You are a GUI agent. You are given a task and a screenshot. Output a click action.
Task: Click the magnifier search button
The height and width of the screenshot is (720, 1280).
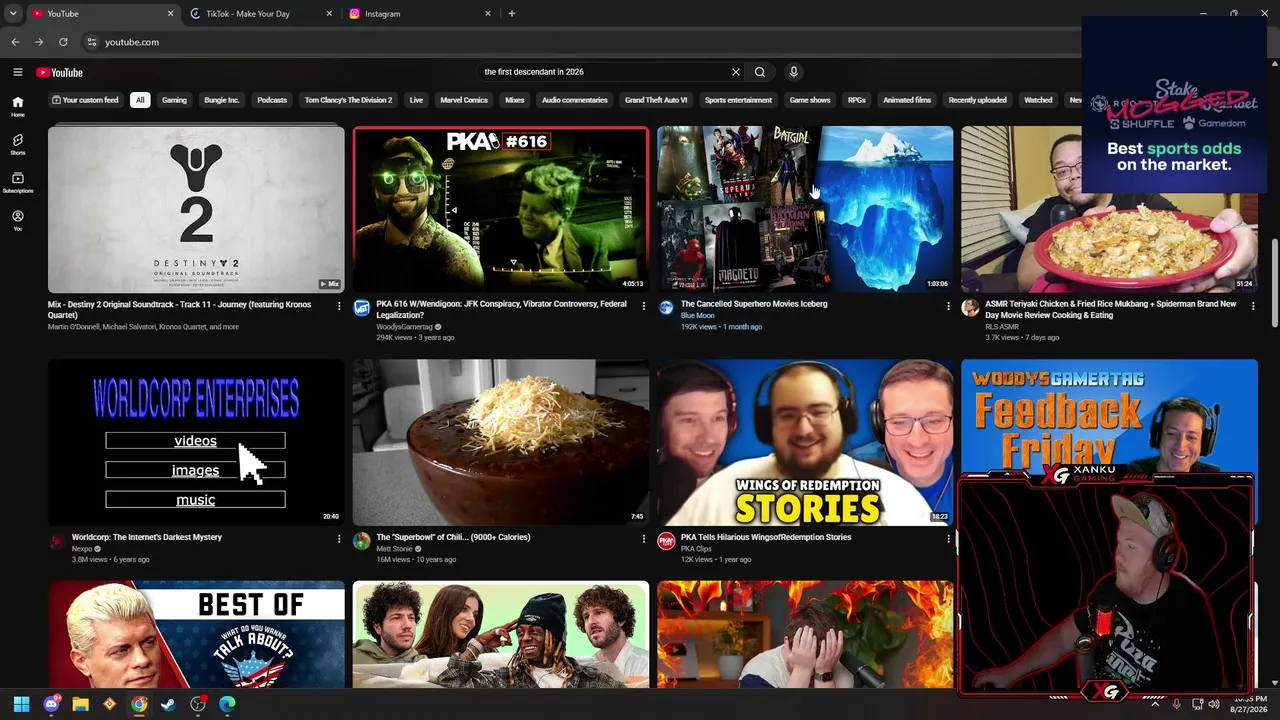tap(760, 72)
